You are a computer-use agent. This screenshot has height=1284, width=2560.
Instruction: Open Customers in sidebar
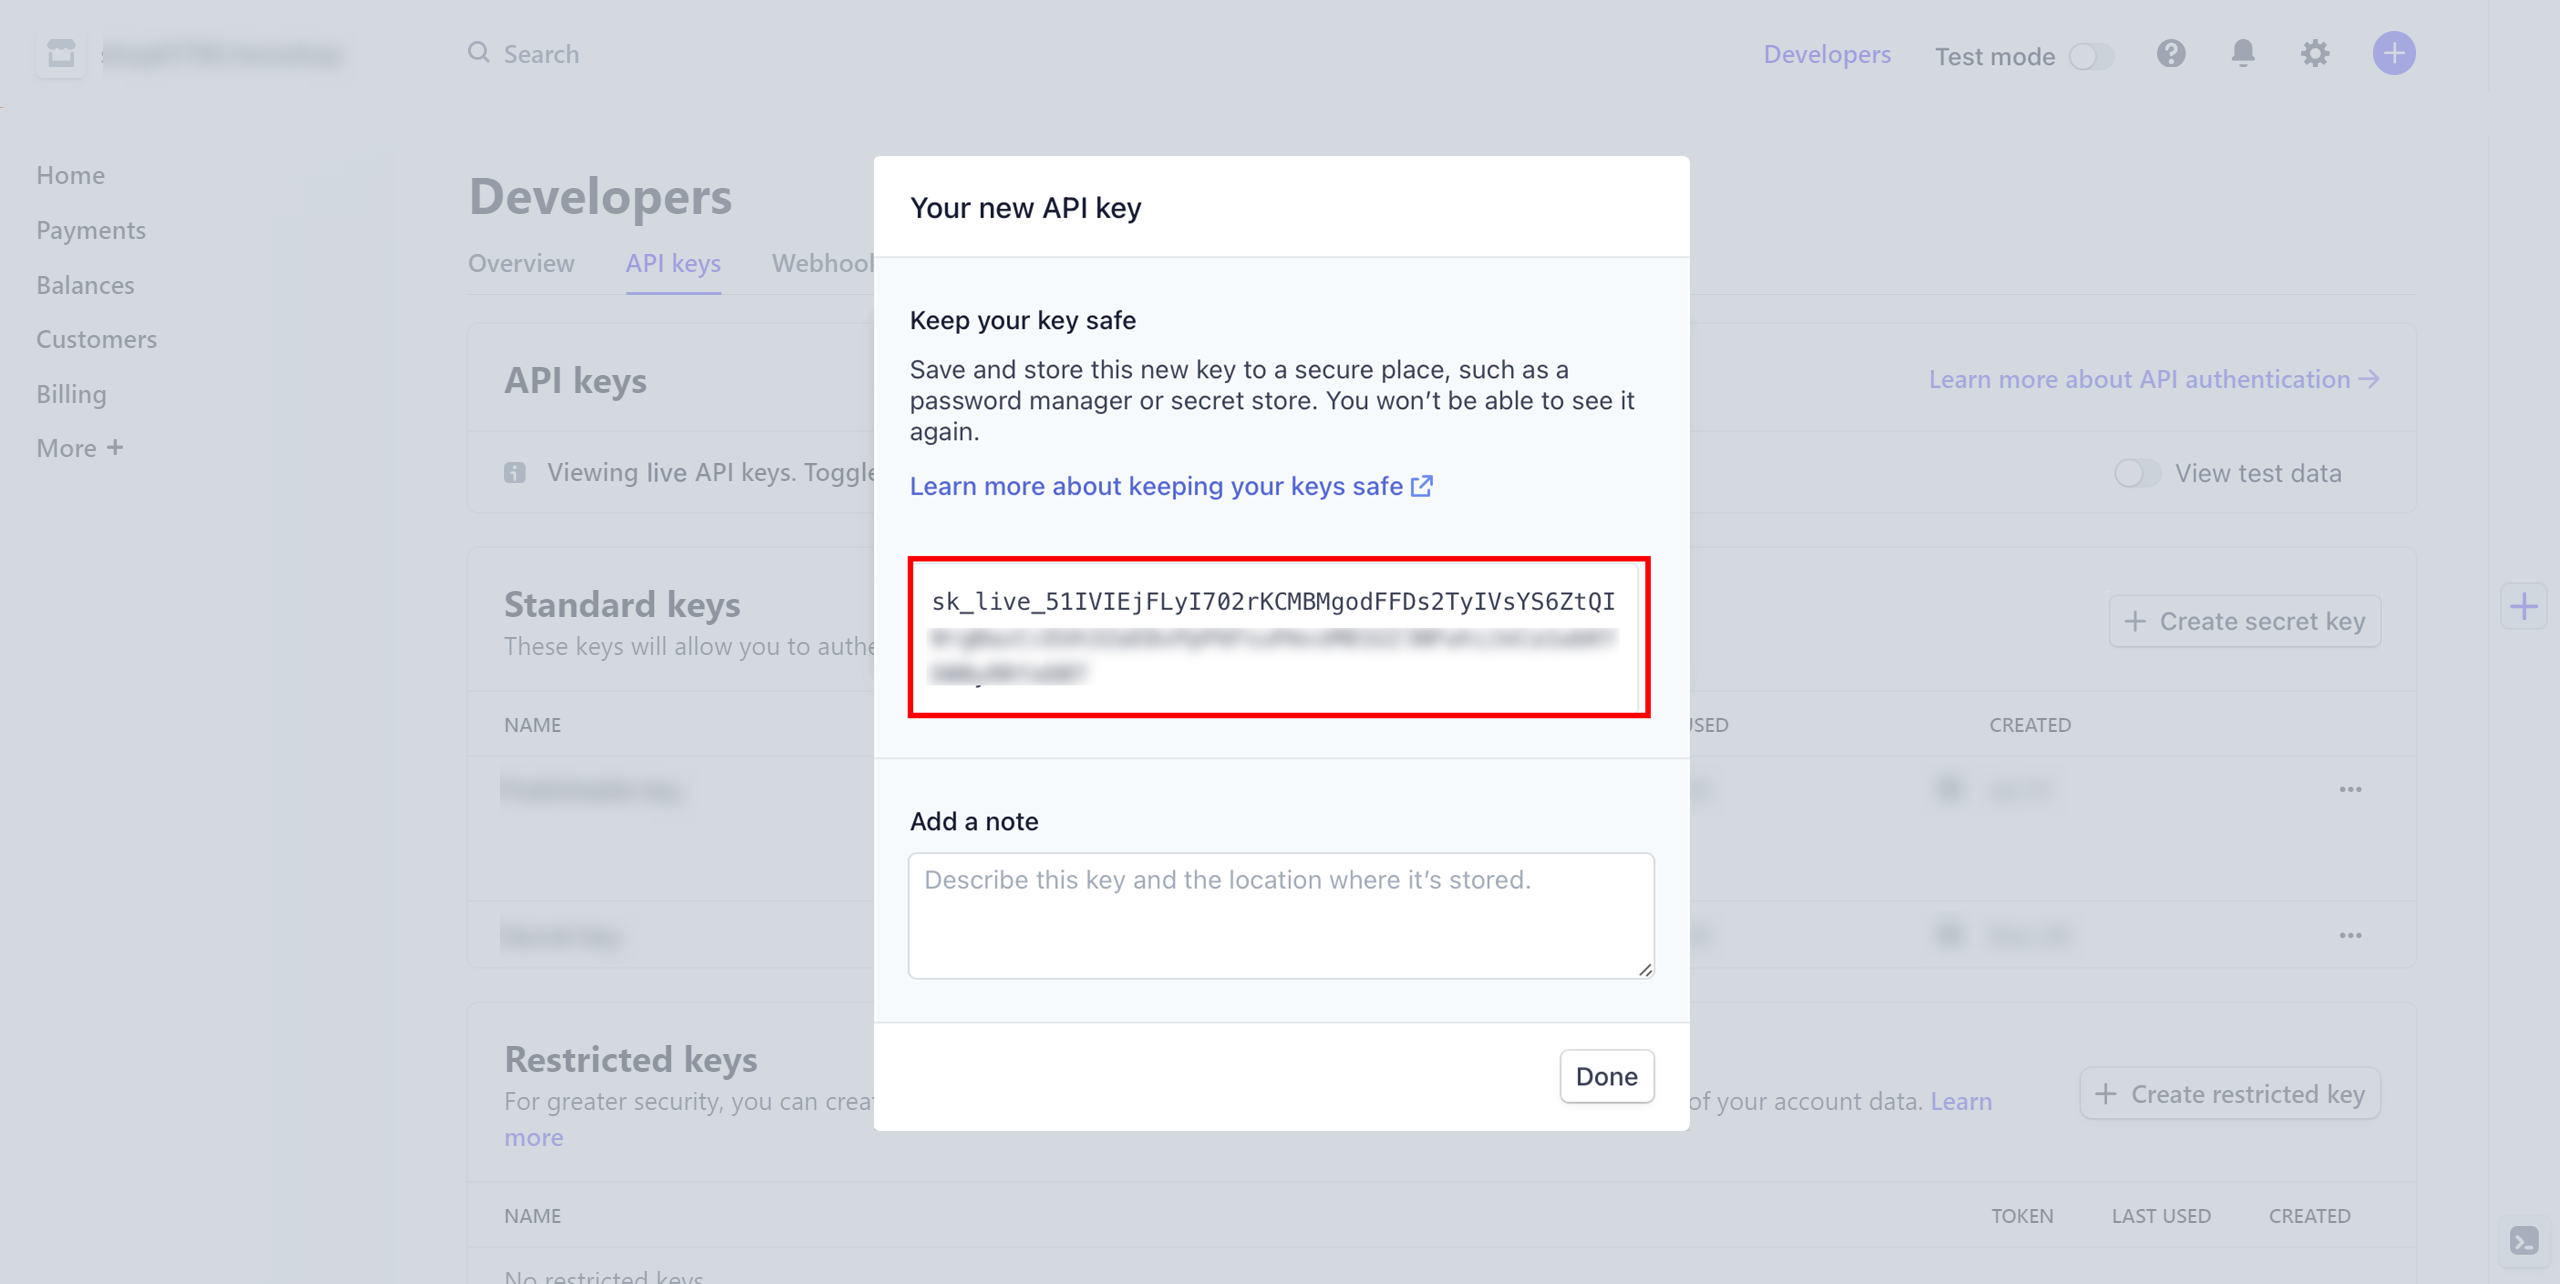point(96,339)
